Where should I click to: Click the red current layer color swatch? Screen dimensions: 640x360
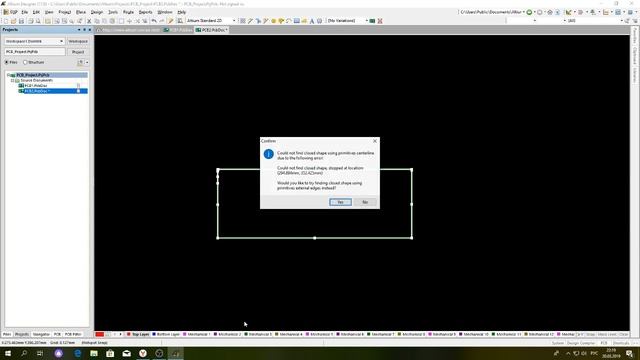pyautogui.click(x=100, y=334)
